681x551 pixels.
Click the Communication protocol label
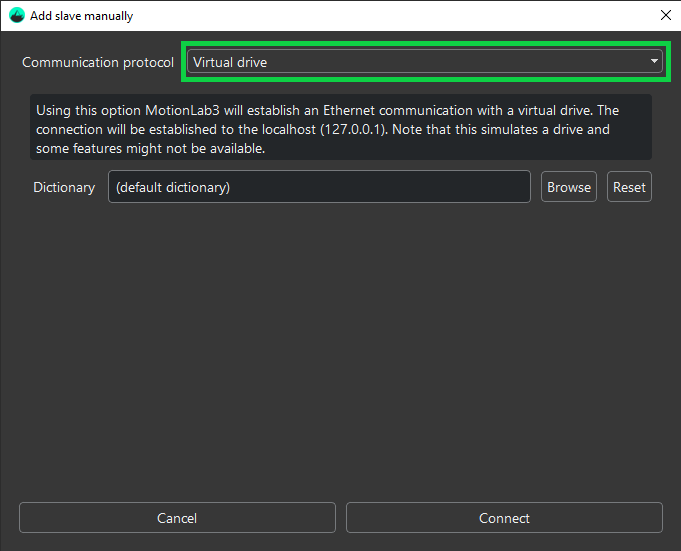pyautogui.click(x=98, y=62)
